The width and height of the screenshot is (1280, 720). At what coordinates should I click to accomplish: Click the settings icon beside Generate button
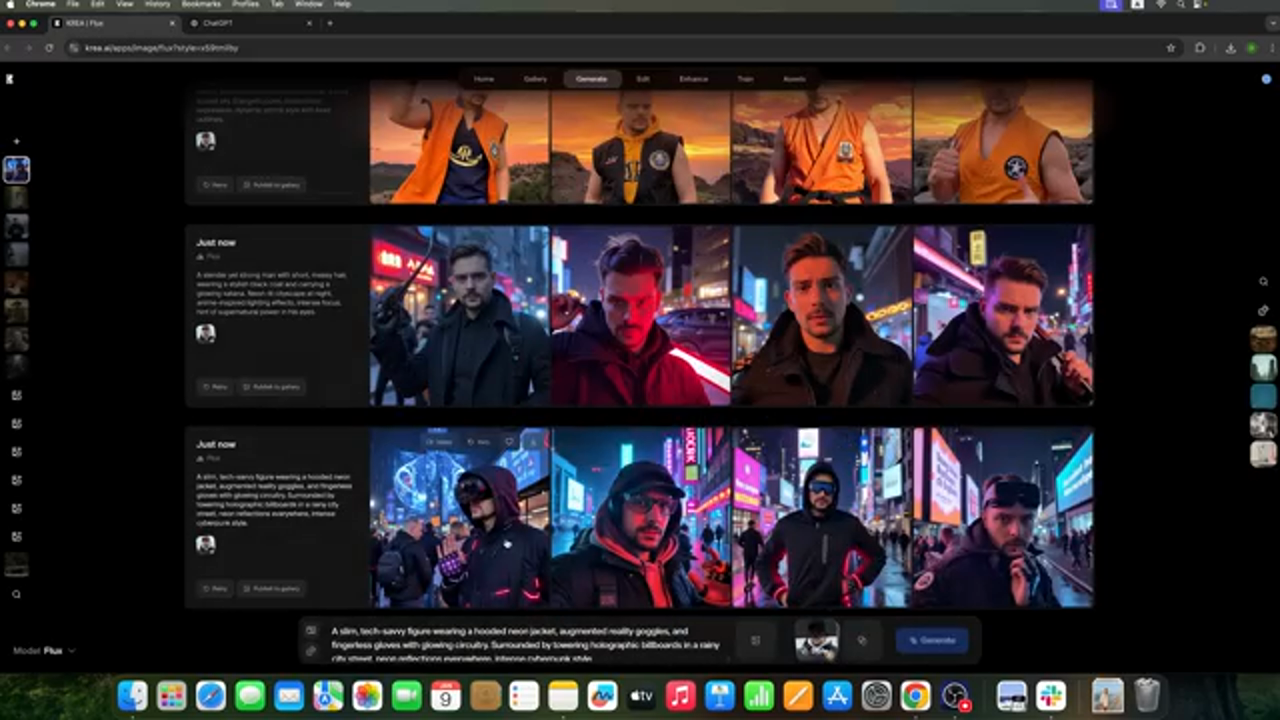click(862, 641)
